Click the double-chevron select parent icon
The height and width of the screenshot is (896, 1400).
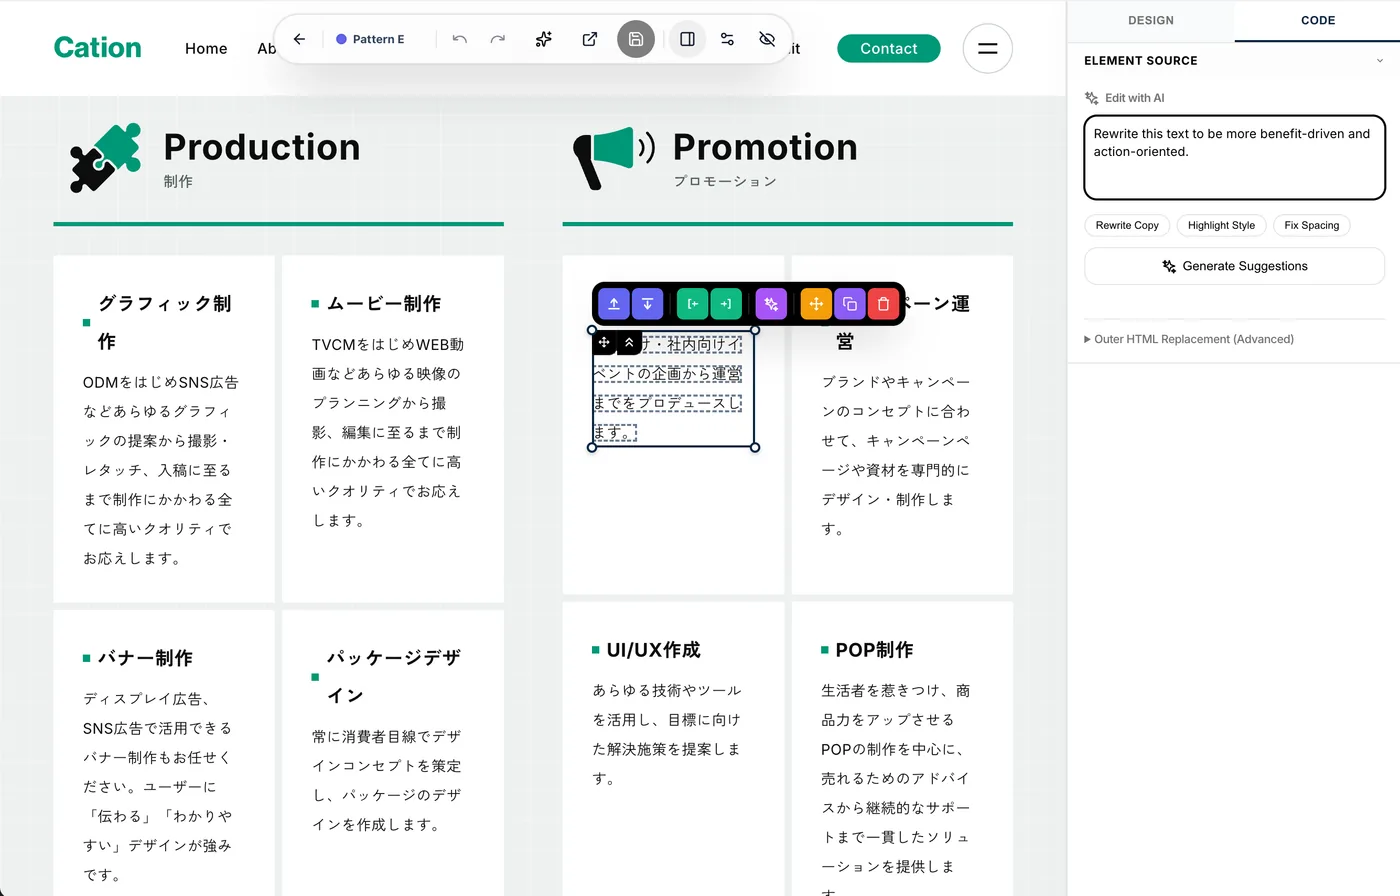coord(629,342)
